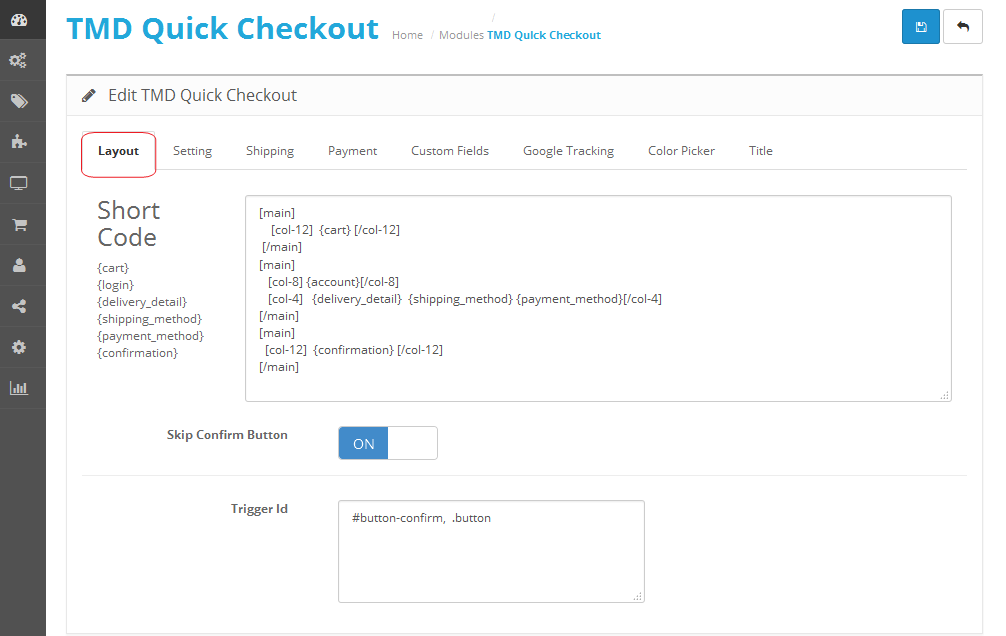The width and height of the screenshot is (1006, 636).
Task: Click the Home breadcrumb link
Action: 407,35
